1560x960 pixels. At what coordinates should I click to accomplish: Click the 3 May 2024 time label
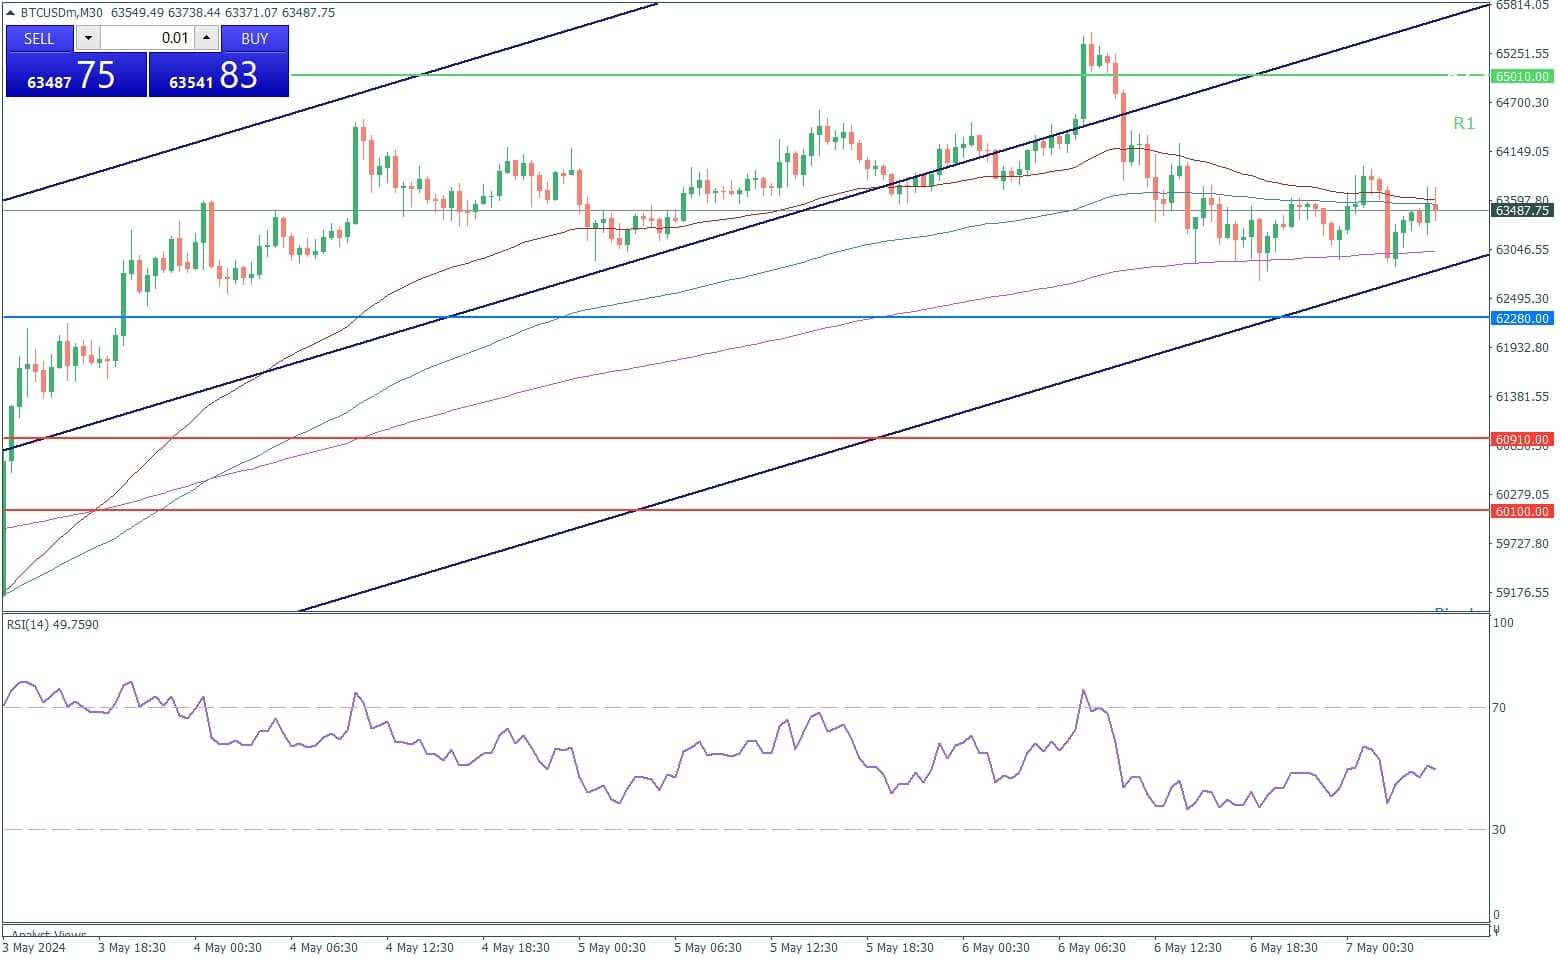(x=34, y=948)
